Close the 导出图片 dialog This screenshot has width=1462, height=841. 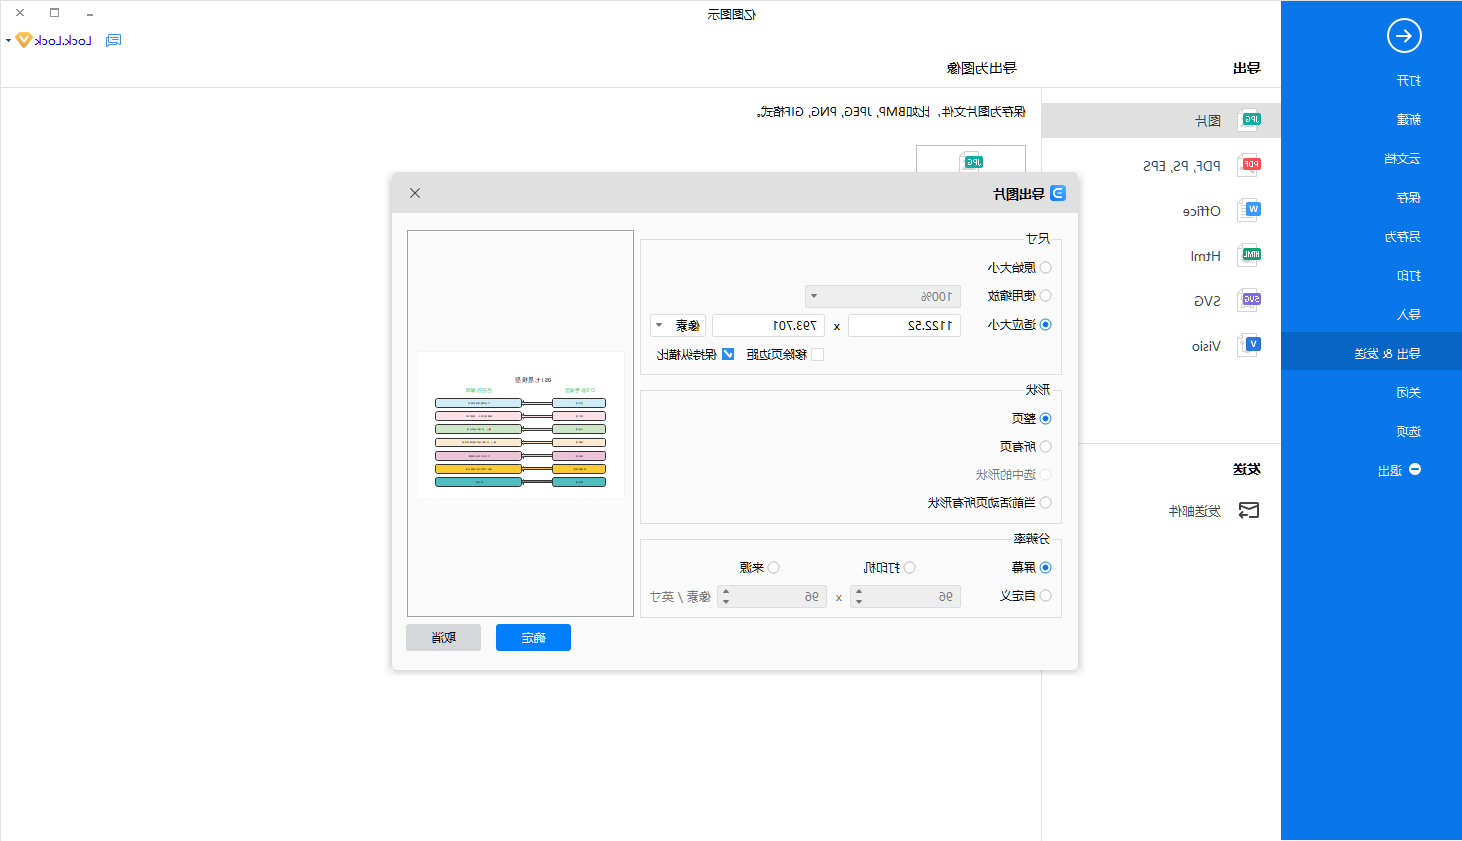click(x=415, y=193)
